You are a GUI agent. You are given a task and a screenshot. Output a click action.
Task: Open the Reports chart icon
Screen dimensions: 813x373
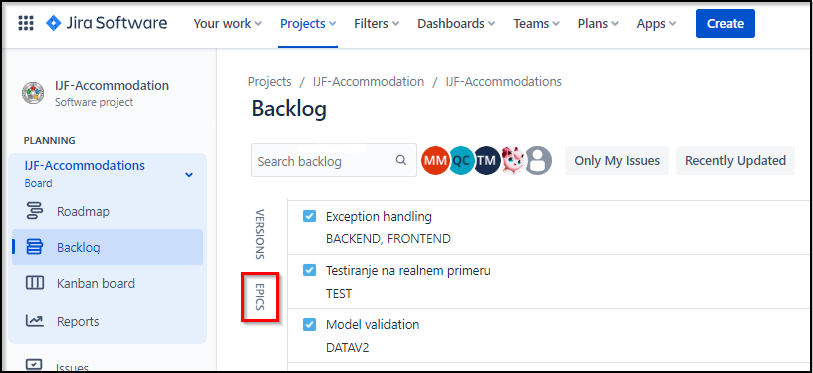[x=35, y=321]
